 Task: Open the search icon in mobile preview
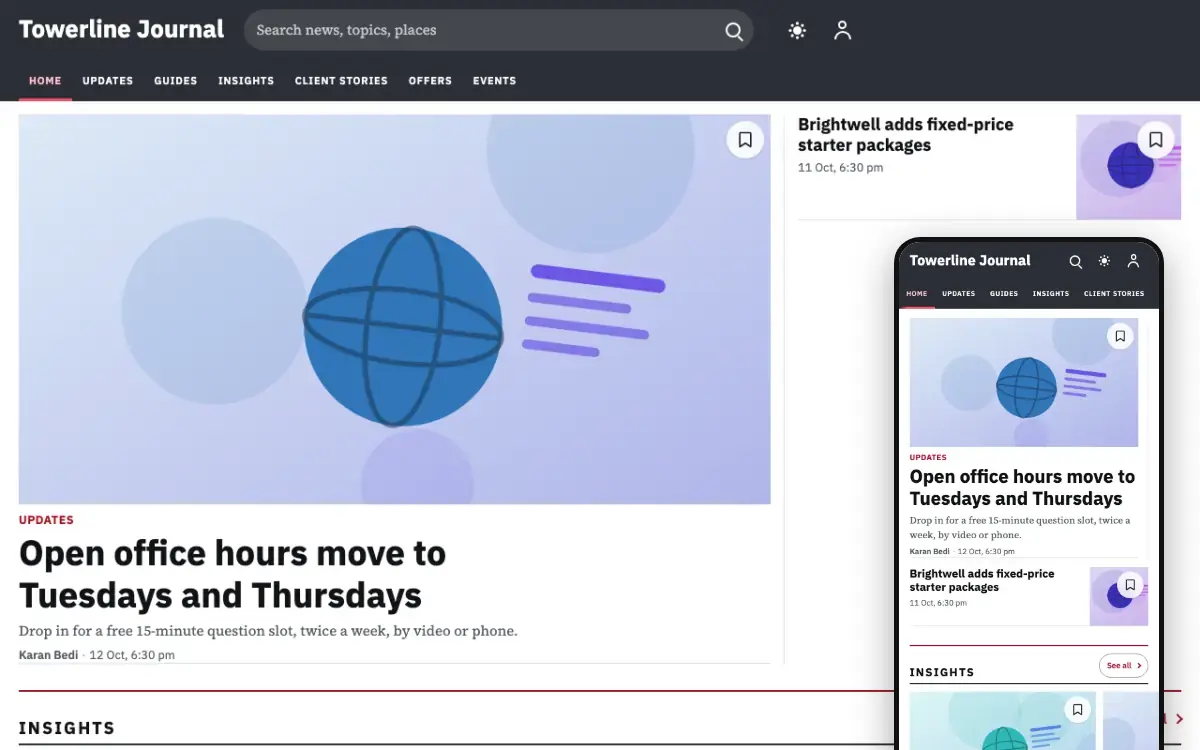(1076, 261)
